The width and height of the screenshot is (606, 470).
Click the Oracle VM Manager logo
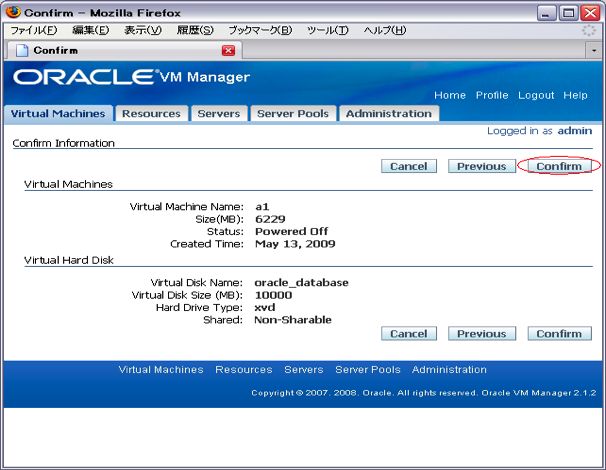tap(132, 77)
